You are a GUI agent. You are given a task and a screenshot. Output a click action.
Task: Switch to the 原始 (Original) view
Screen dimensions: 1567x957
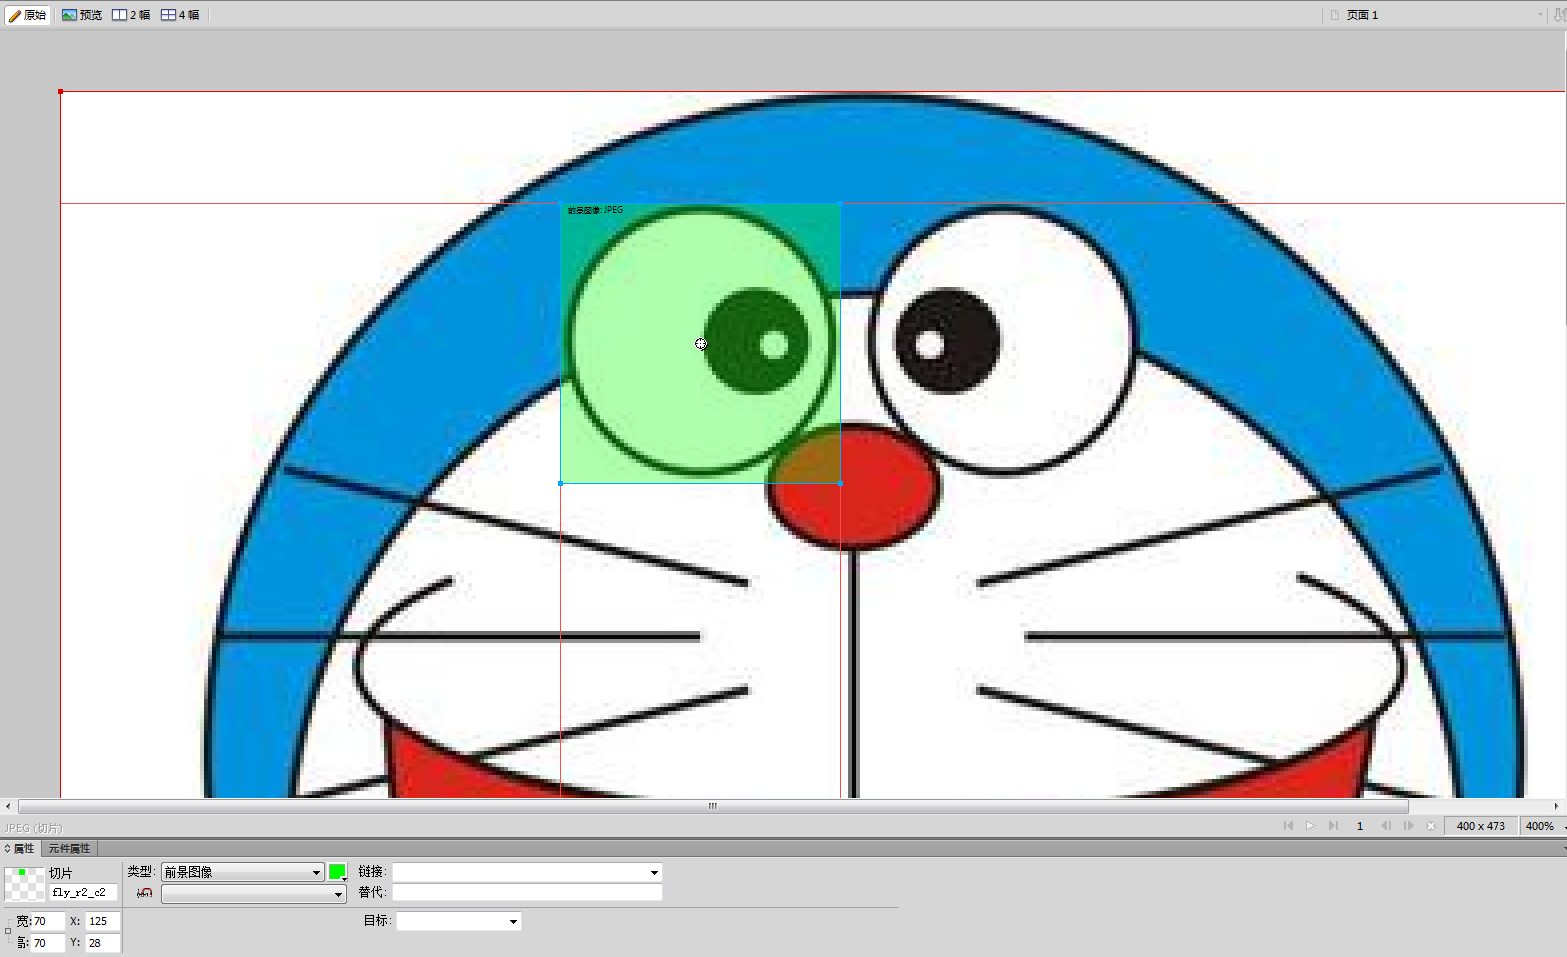point(27,15)
